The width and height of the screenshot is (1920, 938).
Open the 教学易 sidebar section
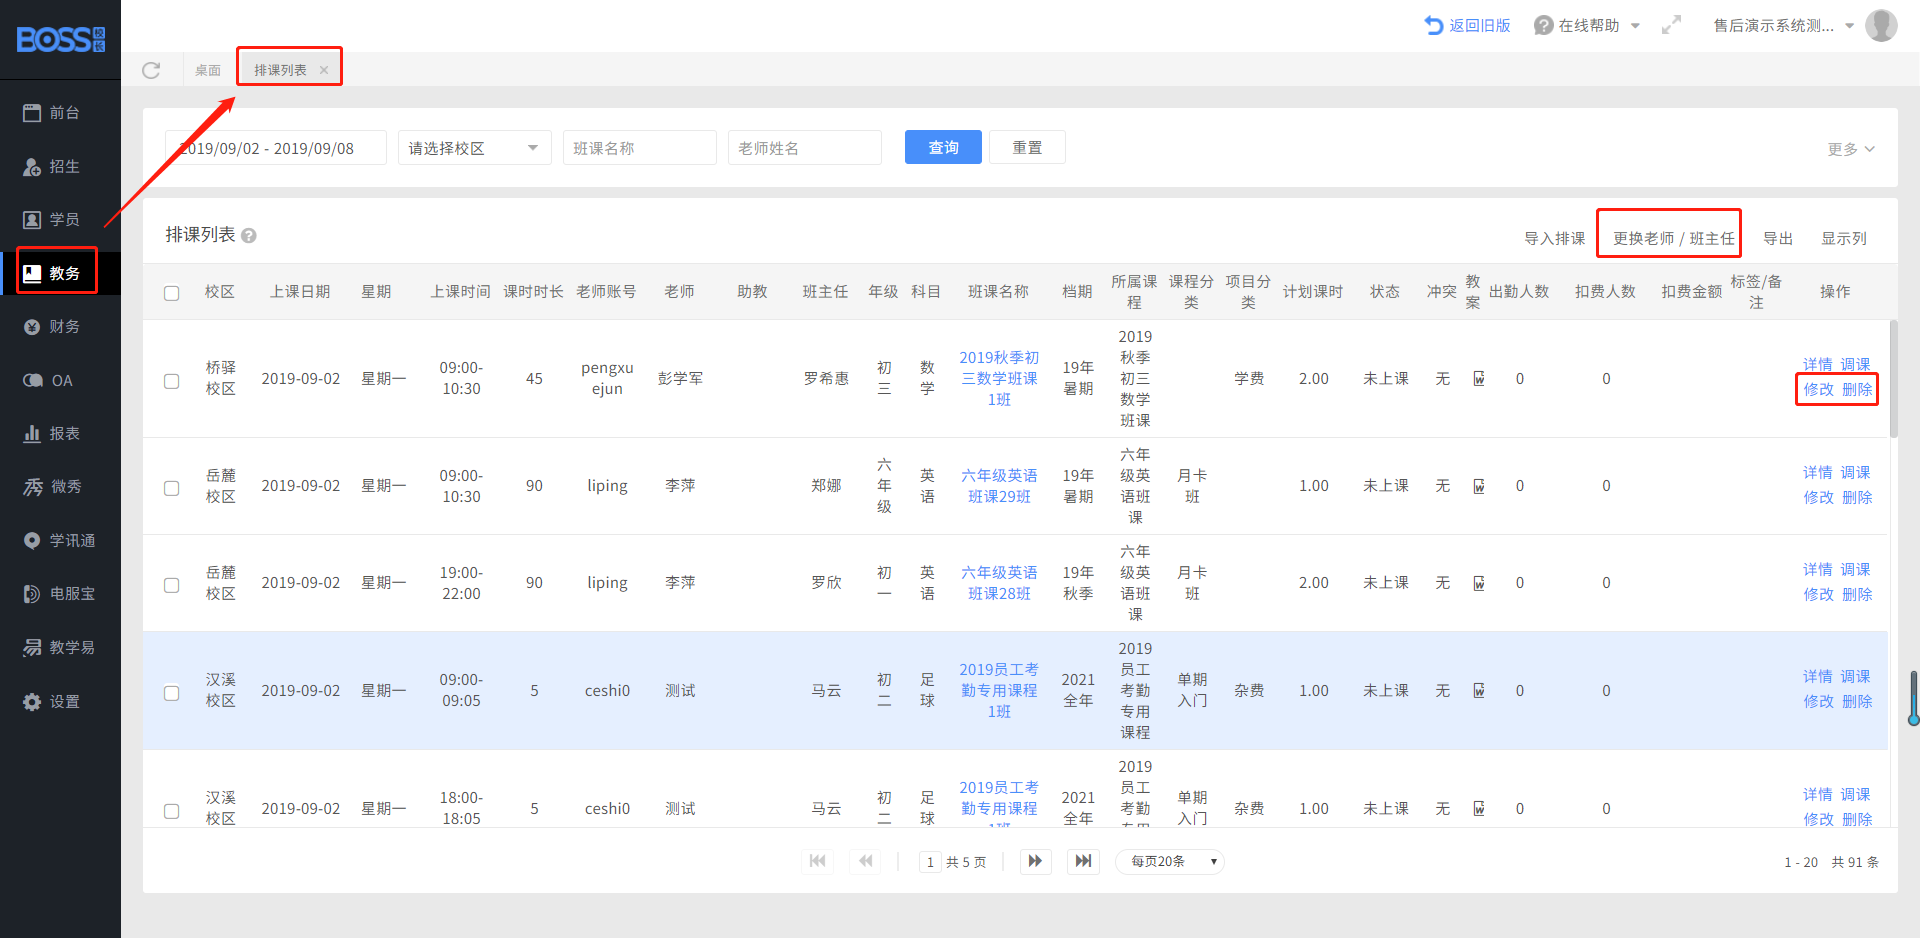60,648
